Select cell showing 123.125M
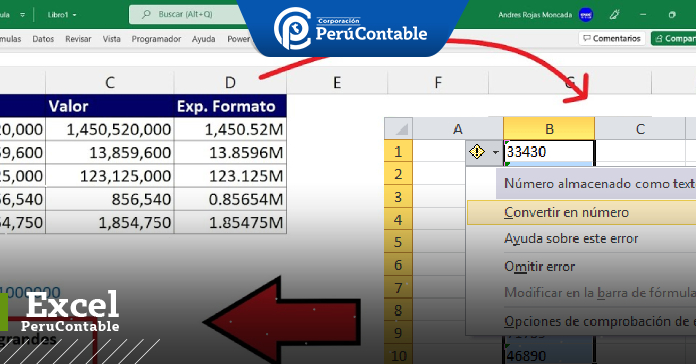The height and width of the screenshot is (364, 696). [x=230, y=176]
